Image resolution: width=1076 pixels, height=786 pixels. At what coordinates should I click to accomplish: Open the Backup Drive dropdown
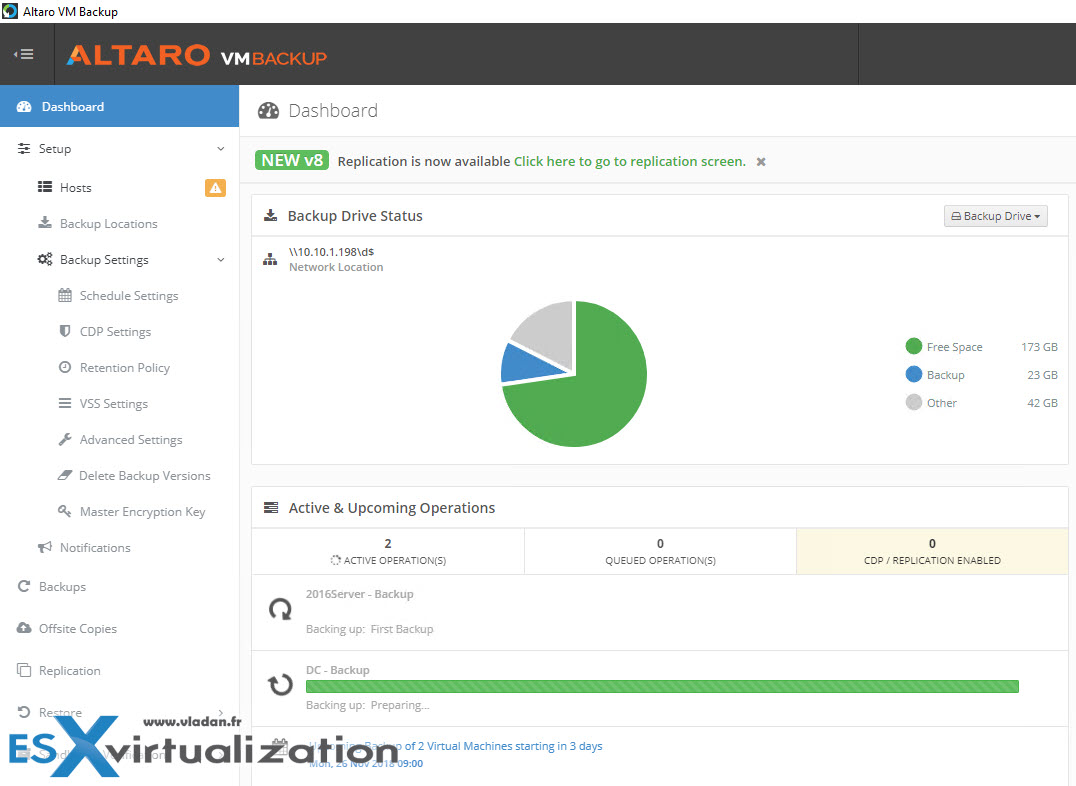click(995, 216)
